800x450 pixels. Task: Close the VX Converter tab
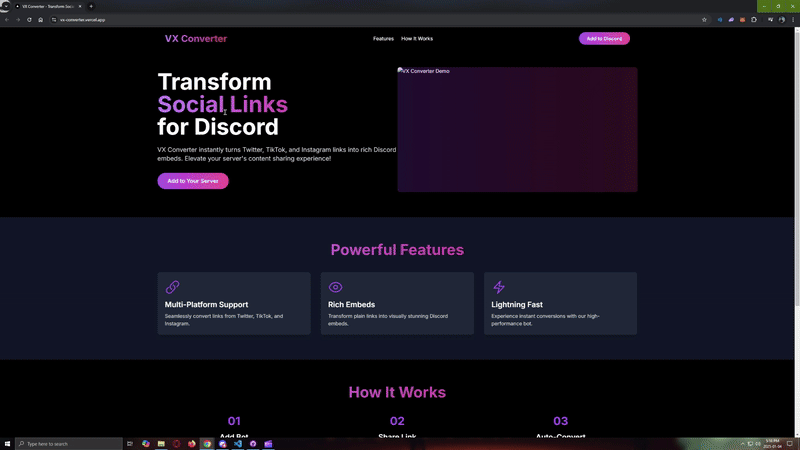(80, 6)
